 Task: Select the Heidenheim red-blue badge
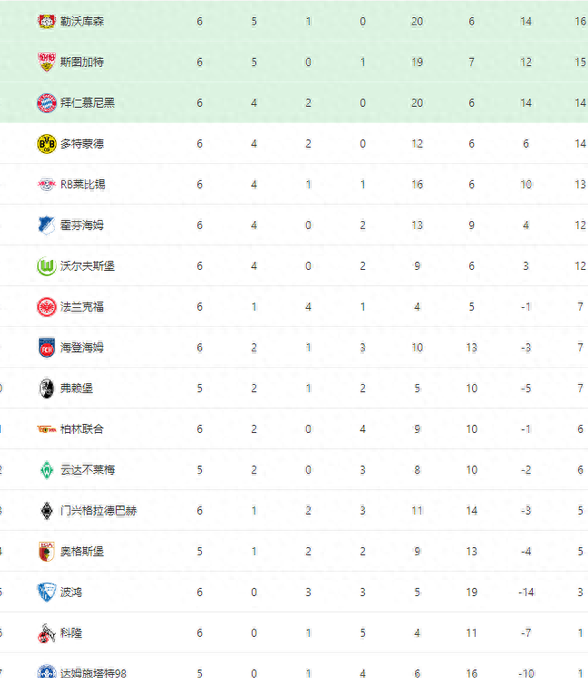(46, 348)
